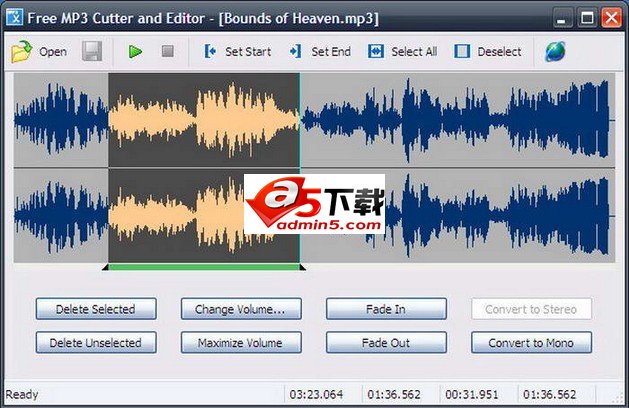Image resolution: width=629 pixels, height=408 pixels.
Task: Minimize the Free MP3 Cutter window
Action: point(562,18)
